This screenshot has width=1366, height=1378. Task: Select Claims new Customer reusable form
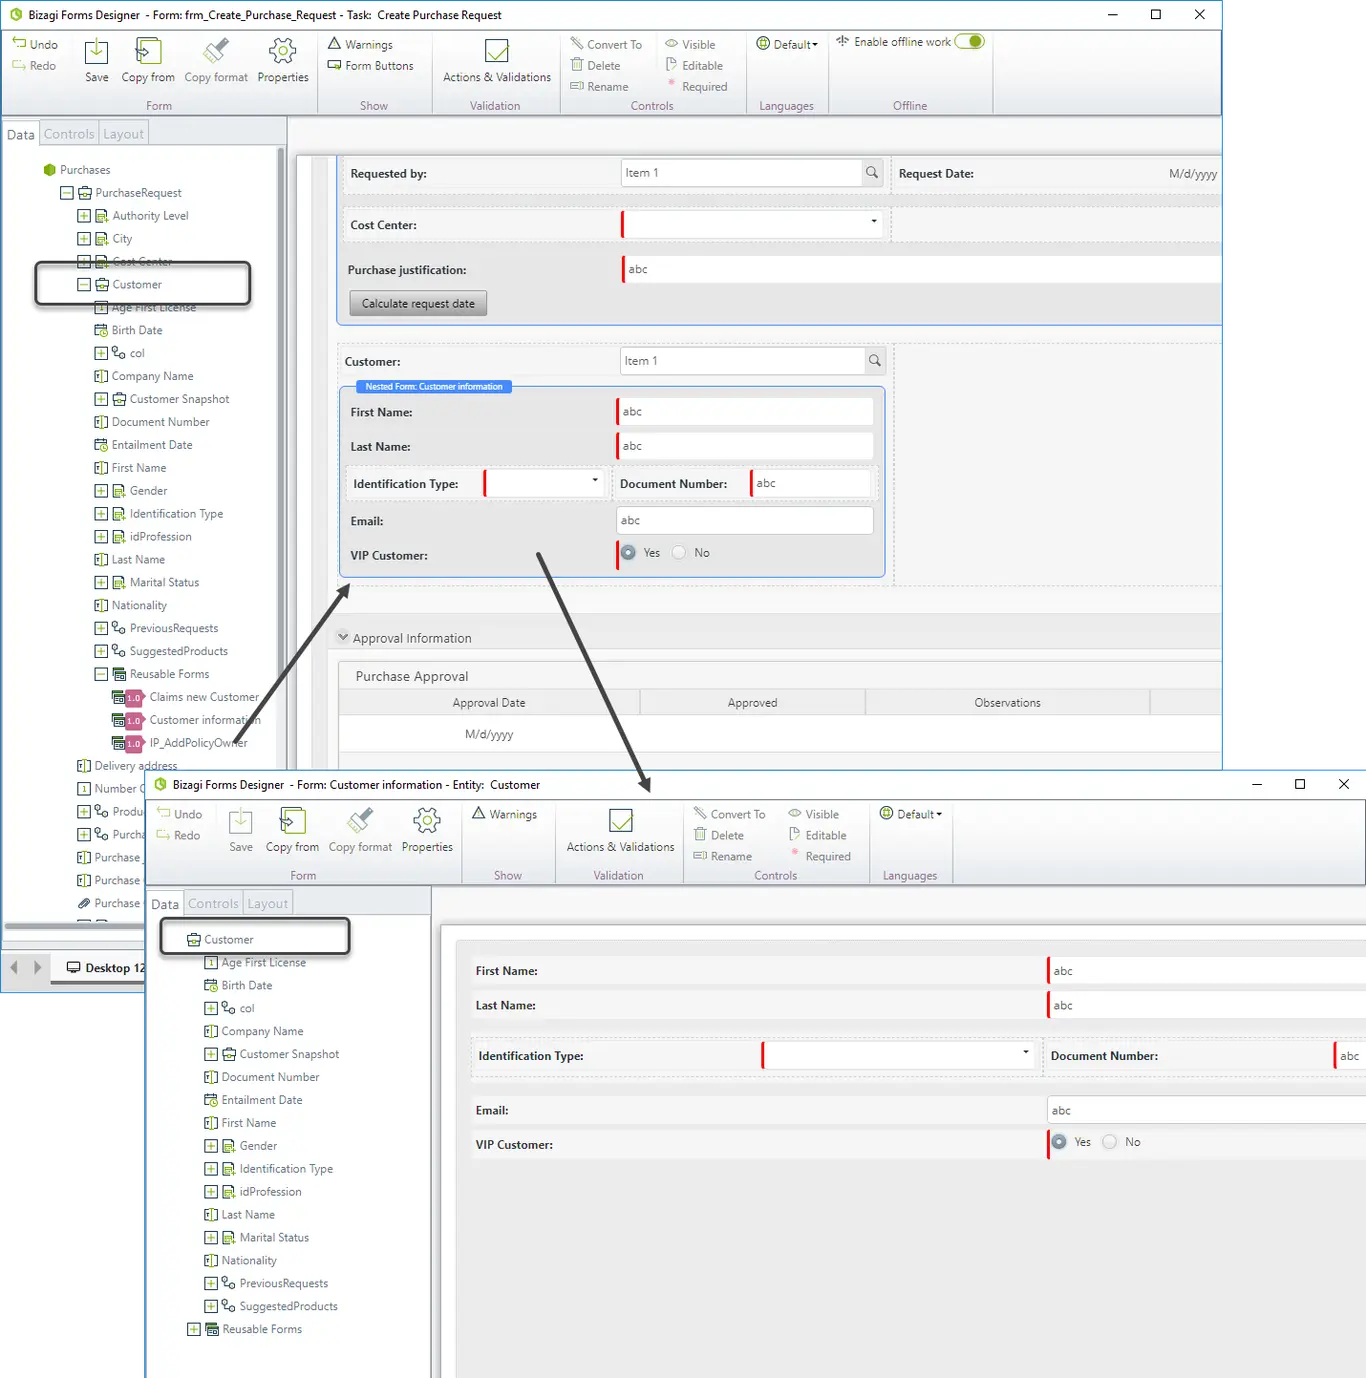click(x=204, y=697)
